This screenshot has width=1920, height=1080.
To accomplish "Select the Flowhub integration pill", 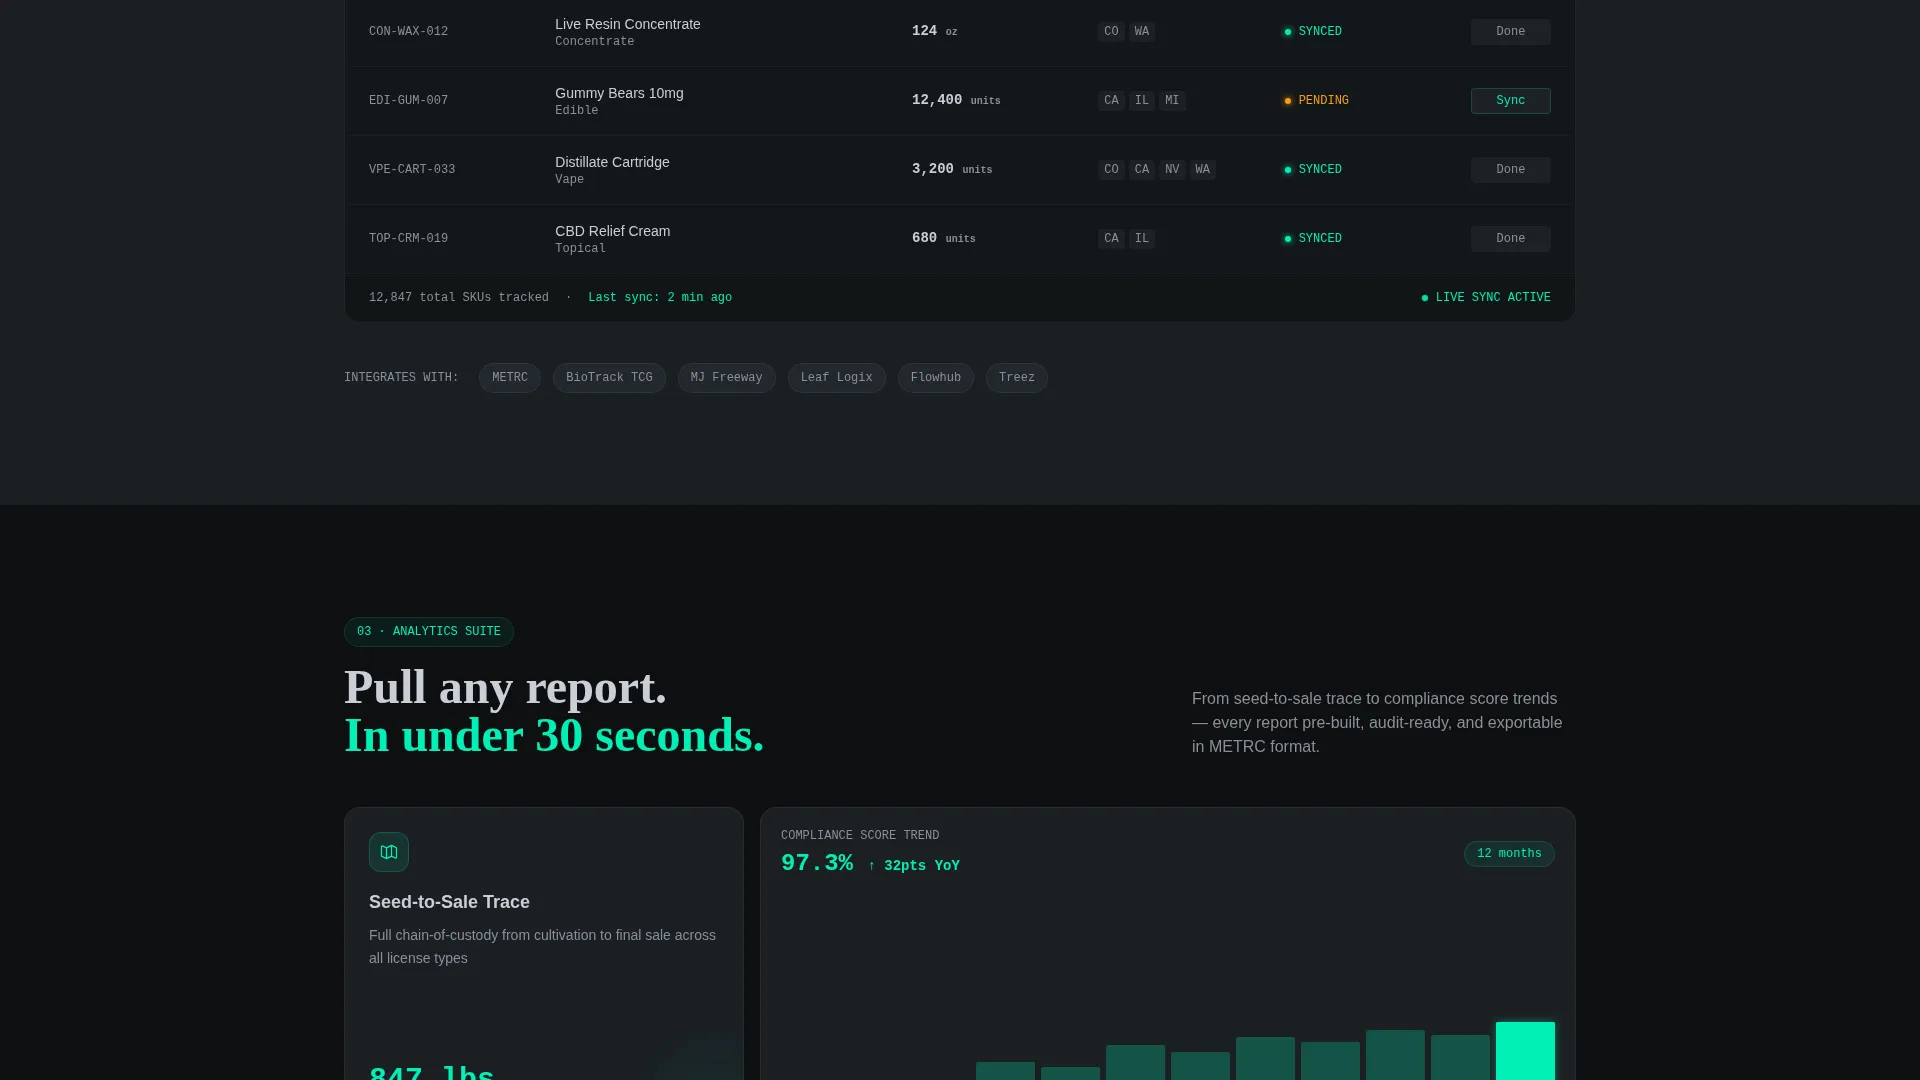I will coord(935,378).
